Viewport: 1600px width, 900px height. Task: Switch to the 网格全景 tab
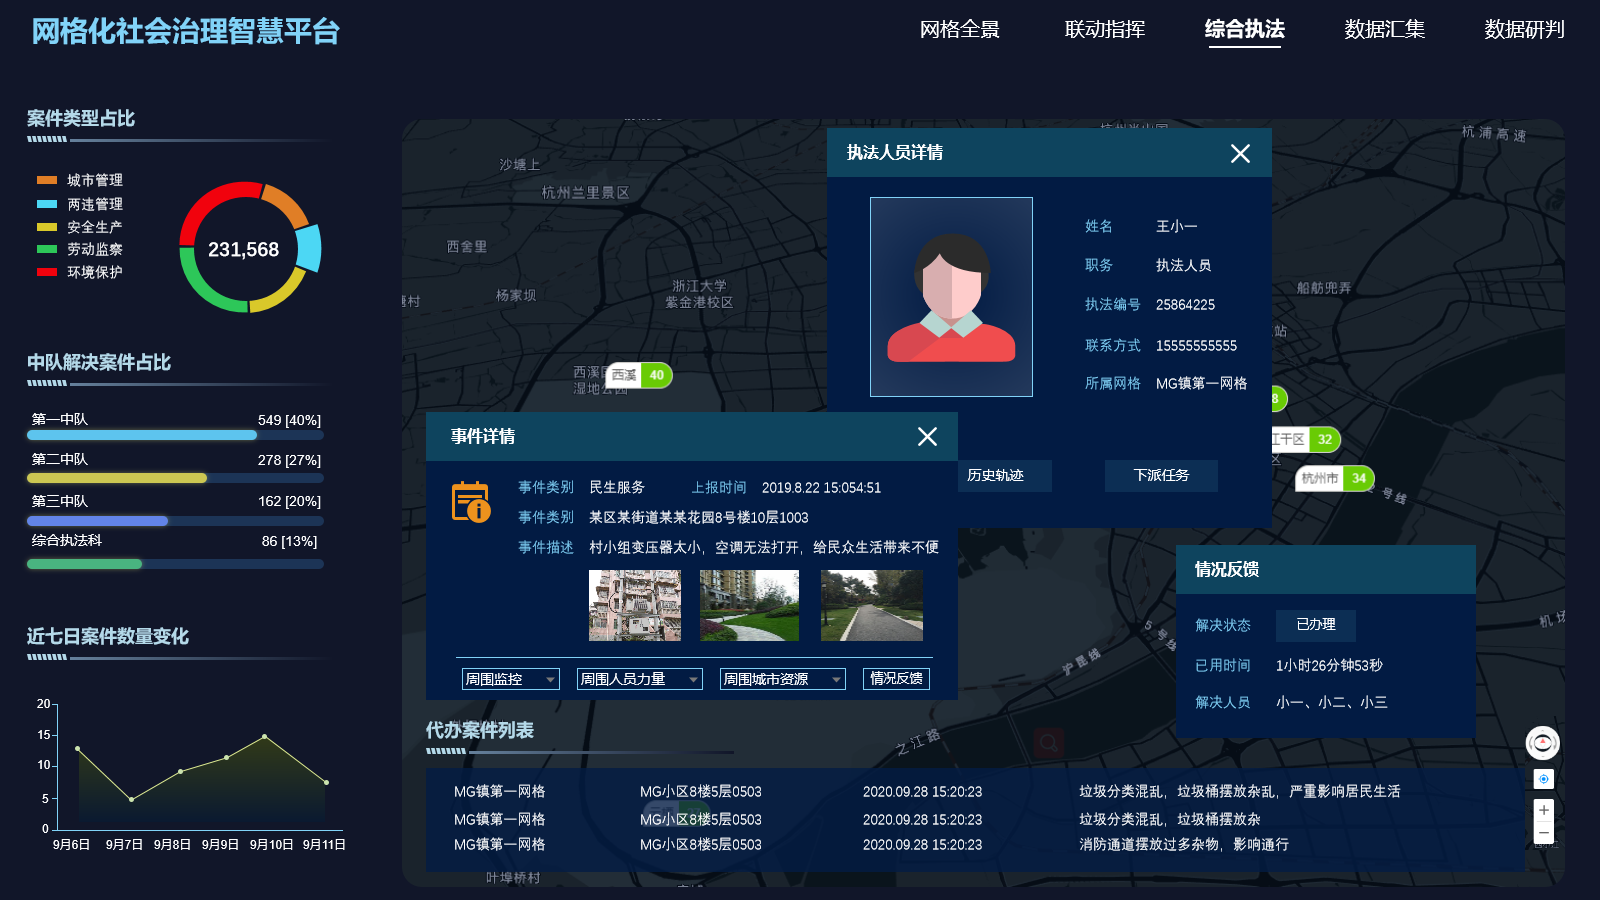[960, 30]
